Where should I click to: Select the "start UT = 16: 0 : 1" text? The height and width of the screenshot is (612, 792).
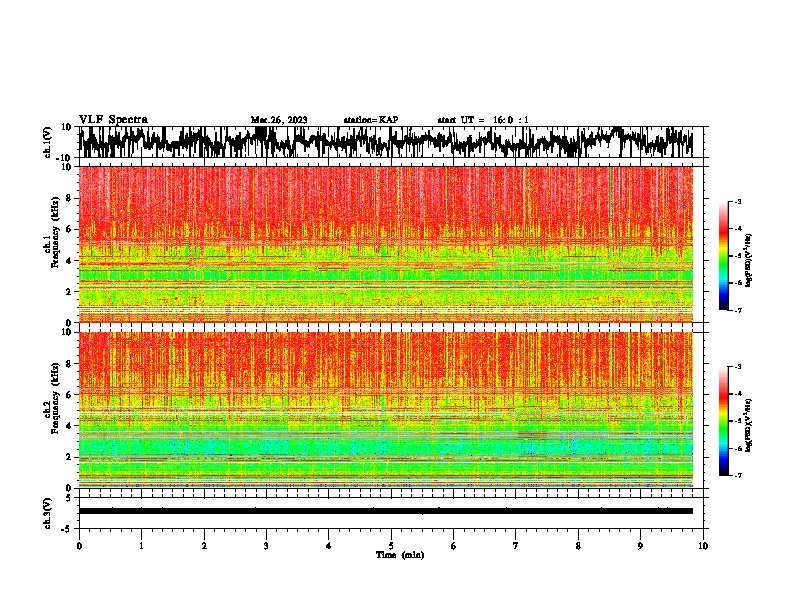point(483,120)
